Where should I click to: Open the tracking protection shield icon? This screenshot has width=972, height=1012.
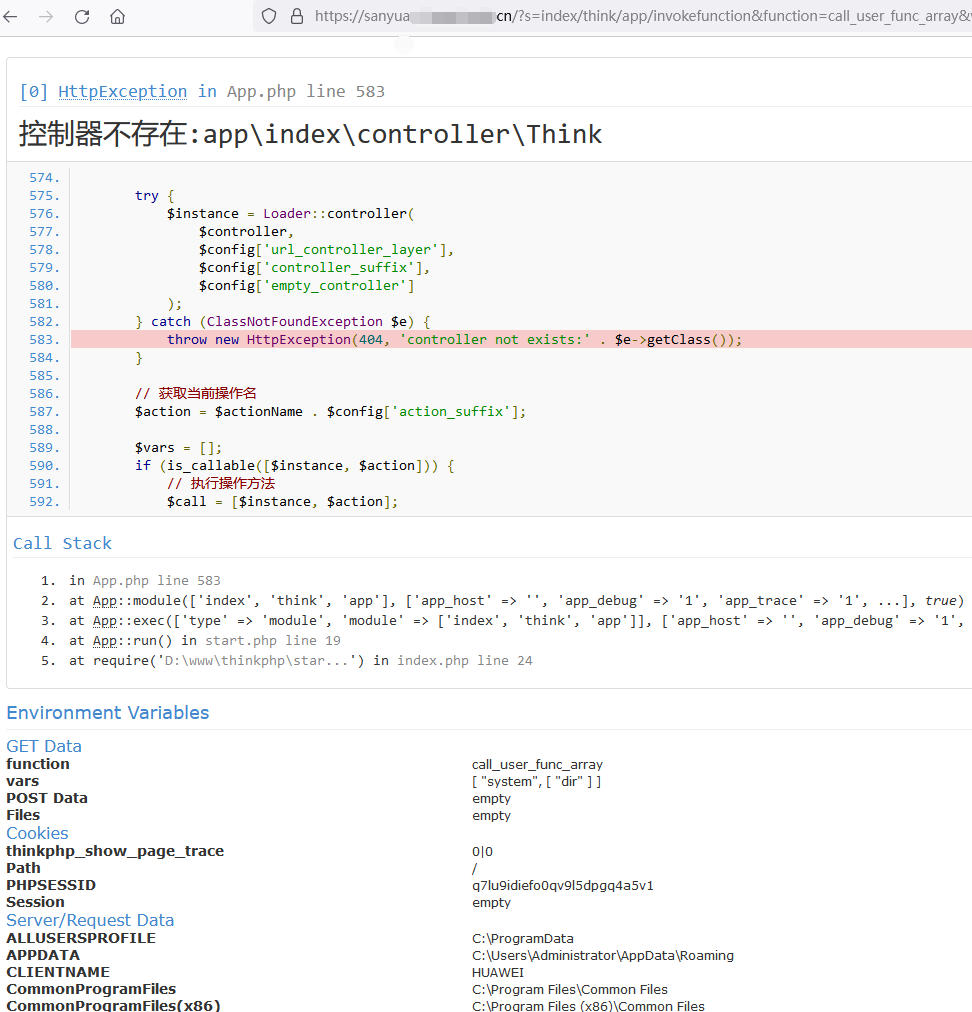click(269, 16)
